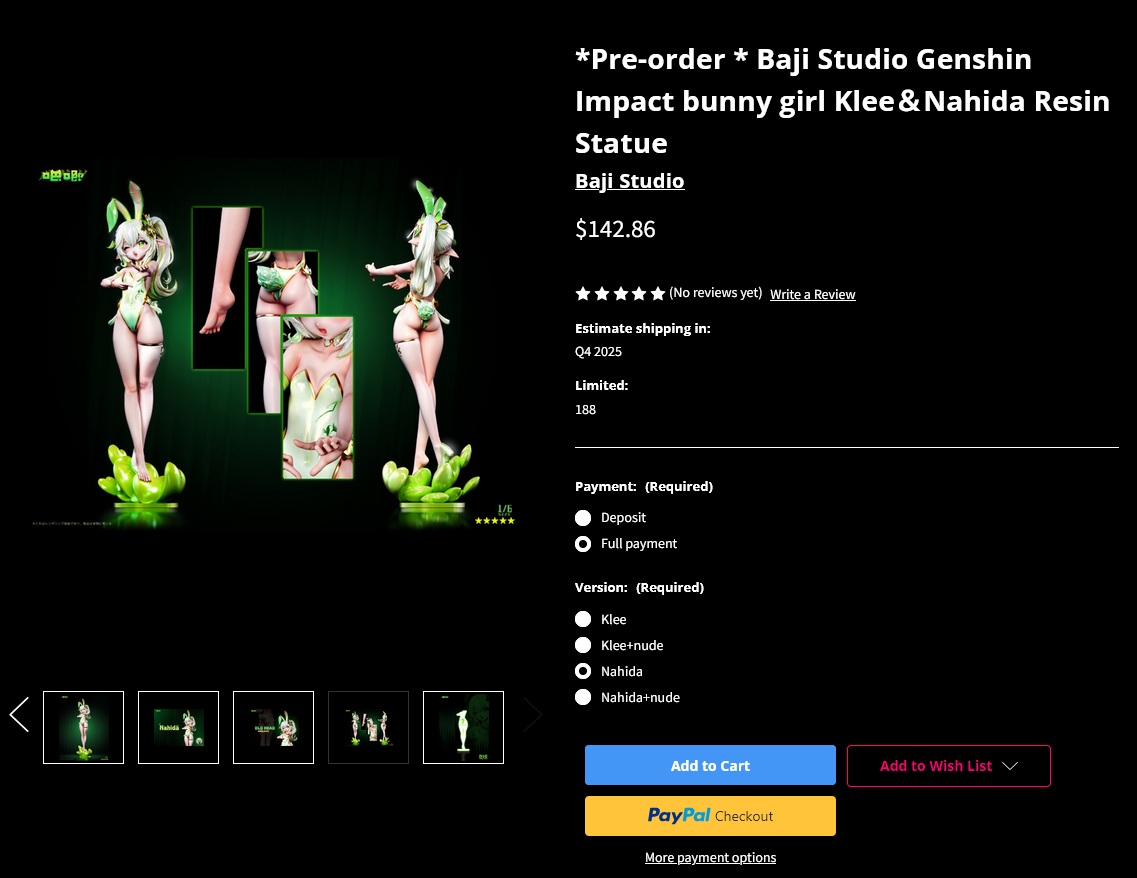Click the Q4 2025 shipping estimate text
The image size is (1137, 878).
pos(598,352)
